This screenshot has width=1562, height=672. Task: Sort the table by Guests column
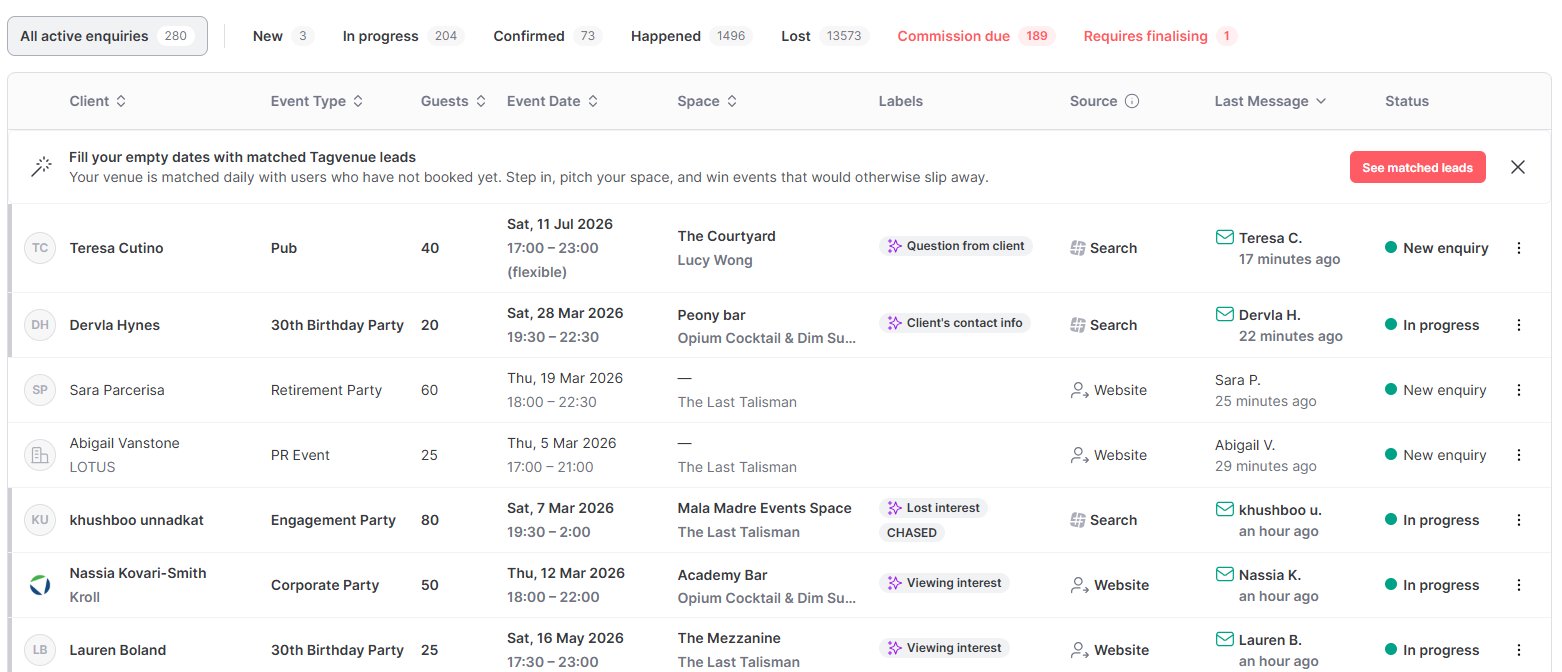[x=453, y=101]
